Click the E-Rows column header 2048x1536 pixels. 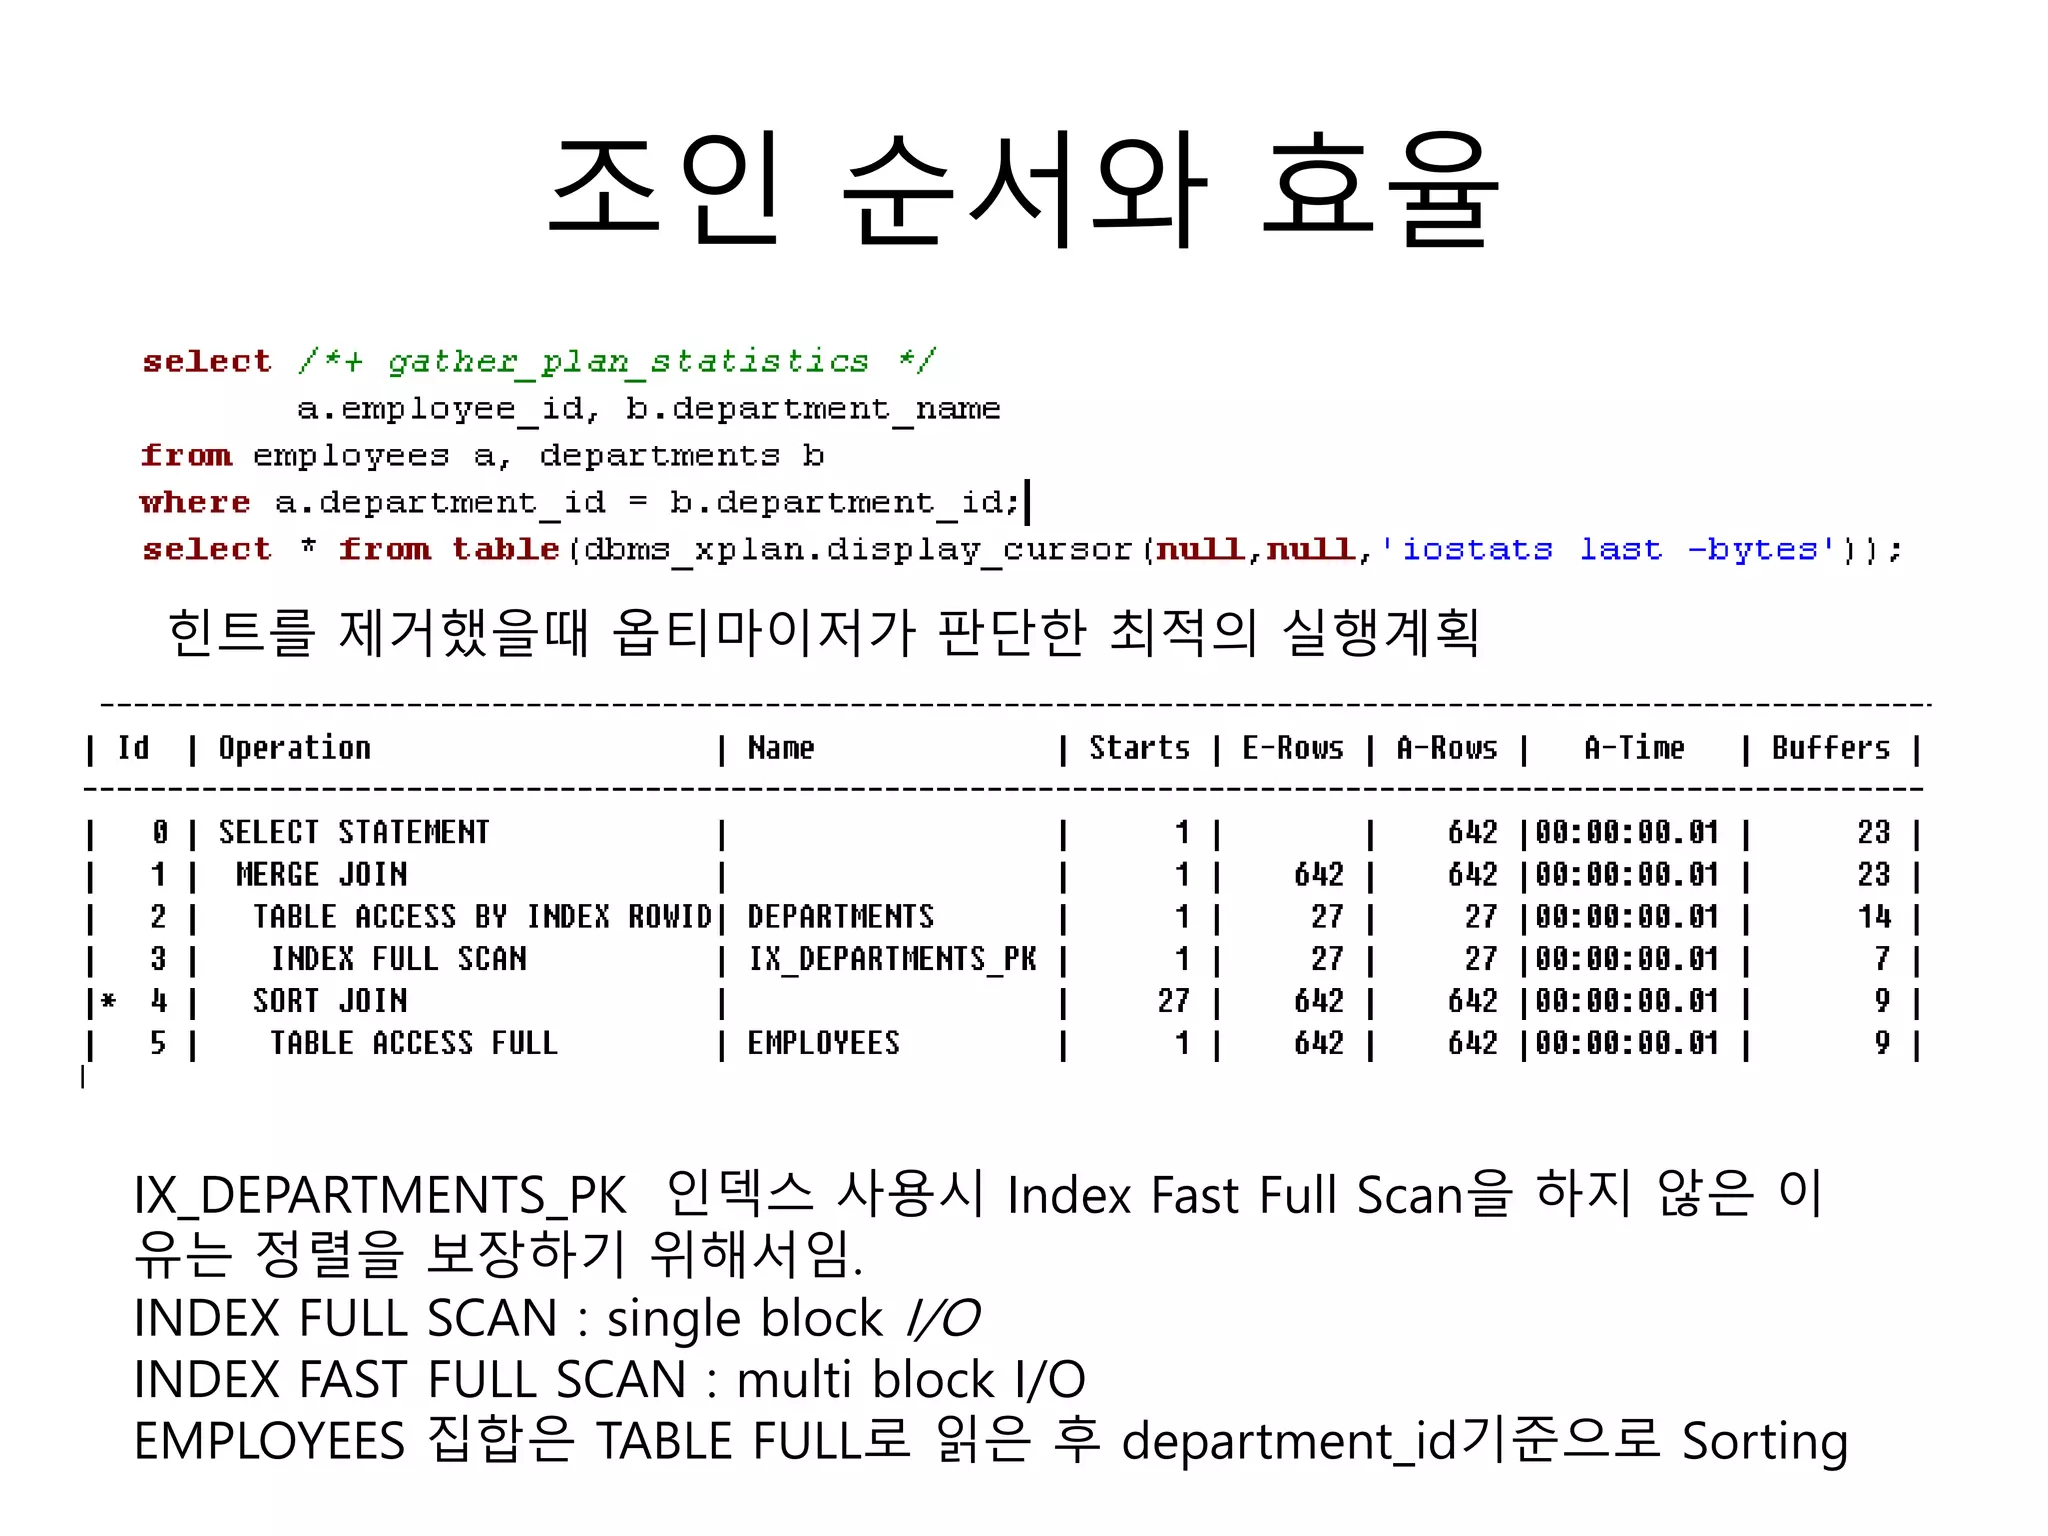tap(1292, 748)
